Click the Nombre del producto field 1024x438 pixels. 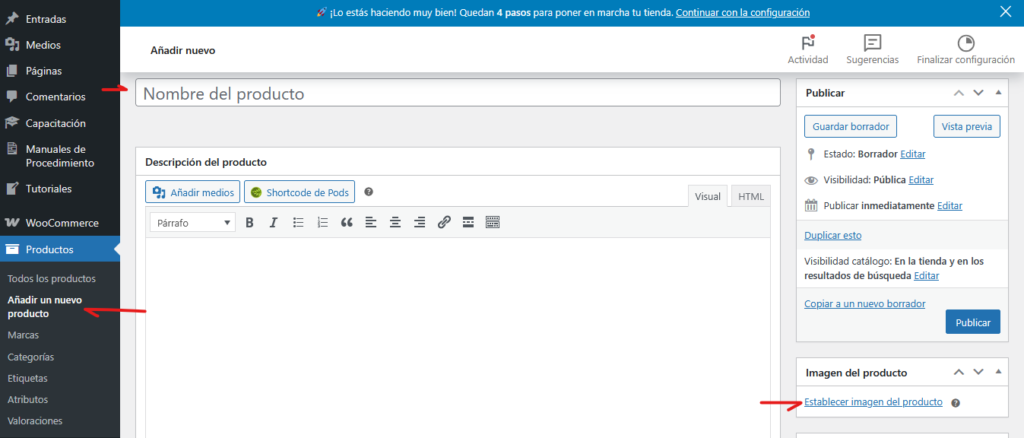457,93
